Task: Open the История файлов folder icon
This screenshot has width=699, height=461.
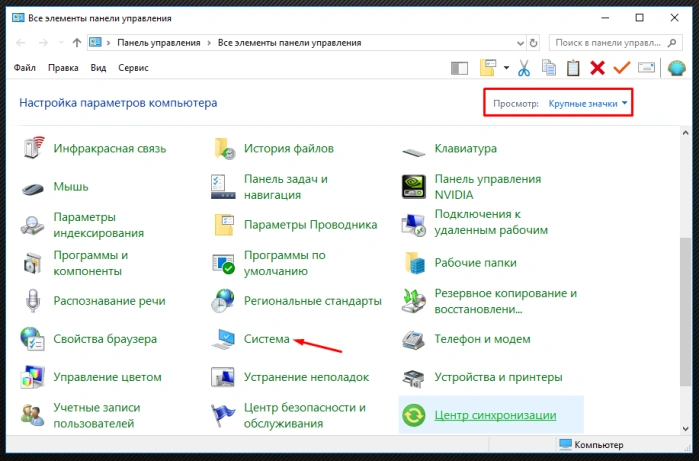Action: pyautogui.click(x=224, y=148)
